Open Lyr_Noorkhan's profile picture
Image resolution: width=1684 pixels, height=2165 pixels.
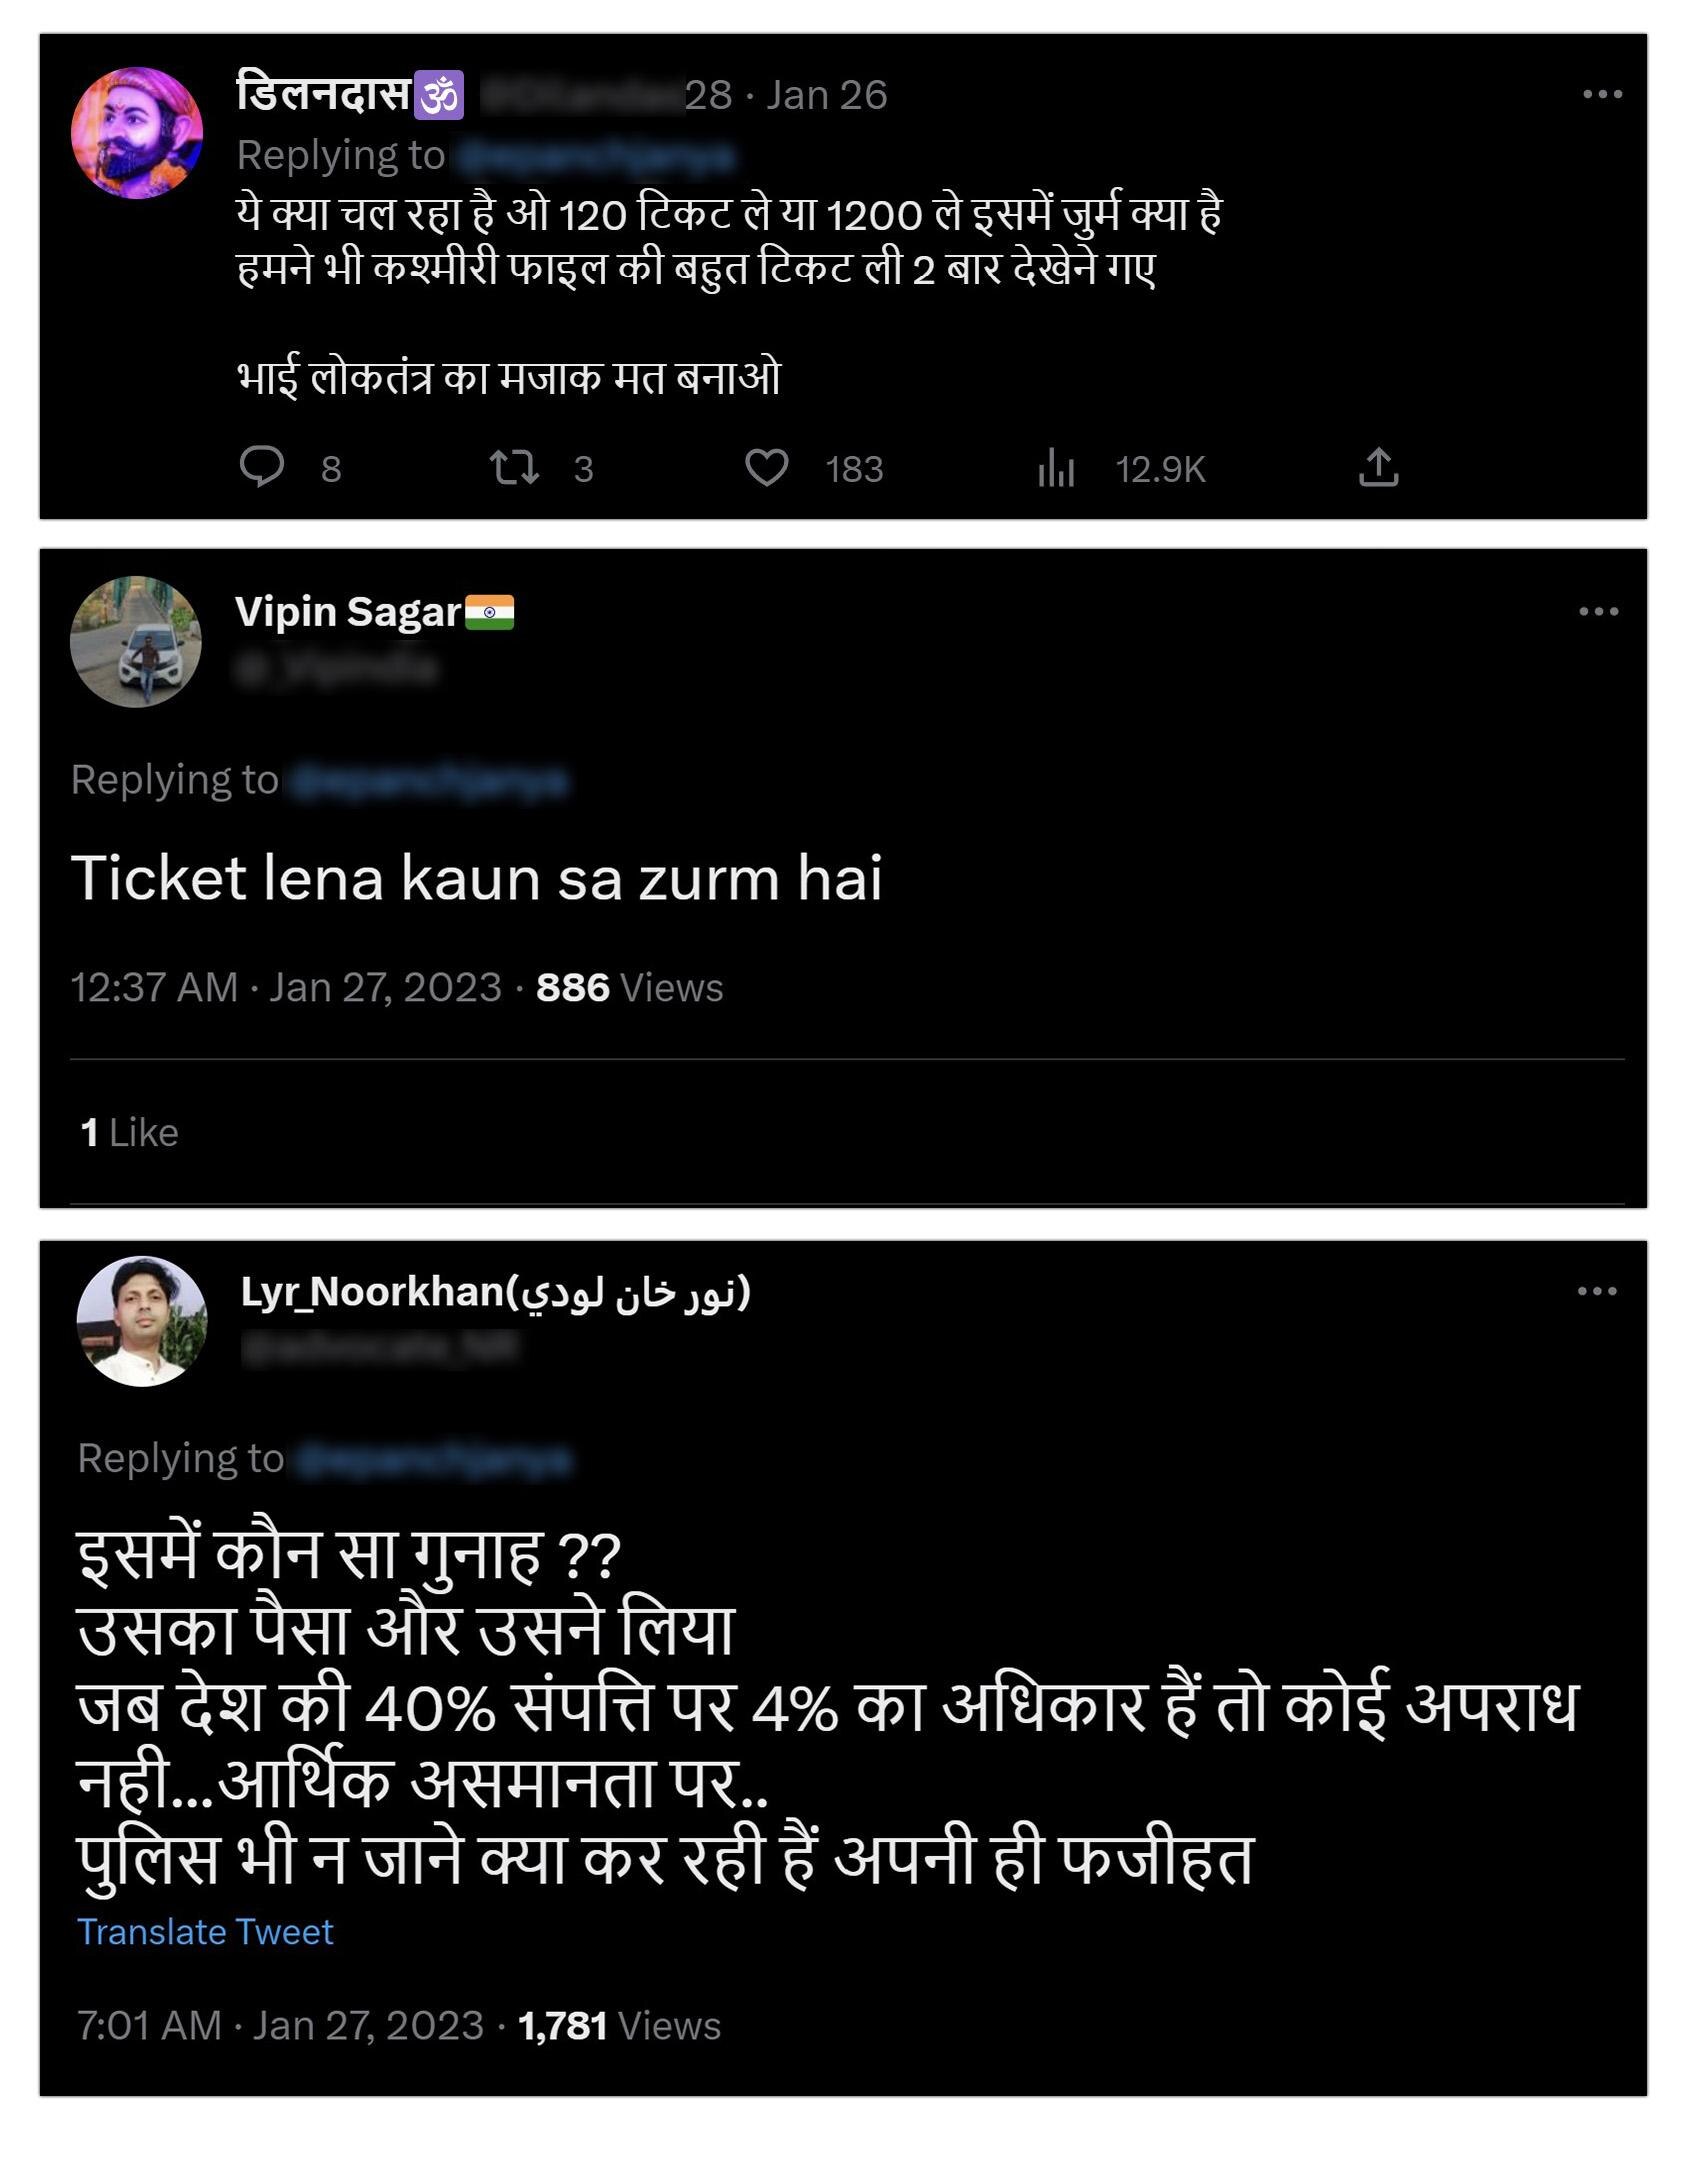(142, 1321)
